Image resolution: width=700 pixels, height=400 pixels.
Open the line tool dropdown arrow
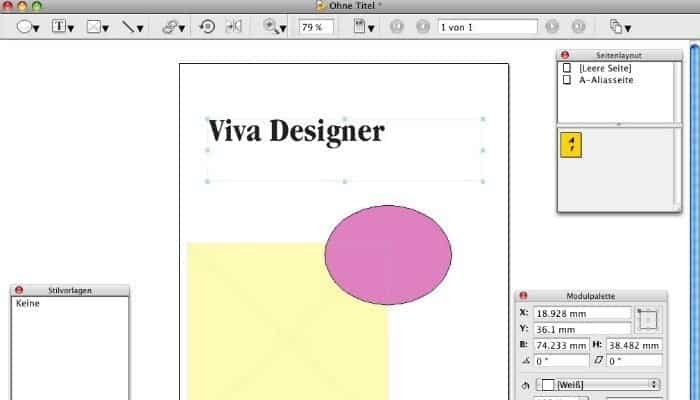[140, 29]
